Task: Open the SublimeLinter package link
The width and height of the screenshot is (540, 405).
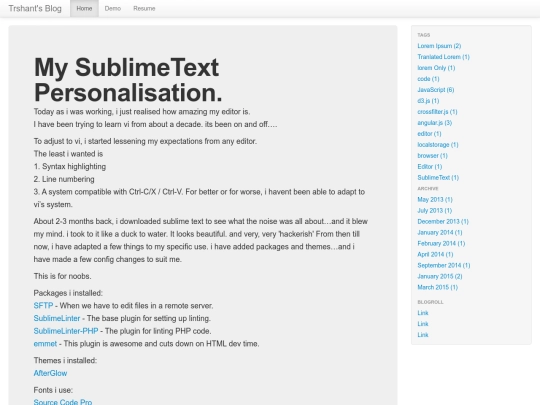Action: point(57,318)
